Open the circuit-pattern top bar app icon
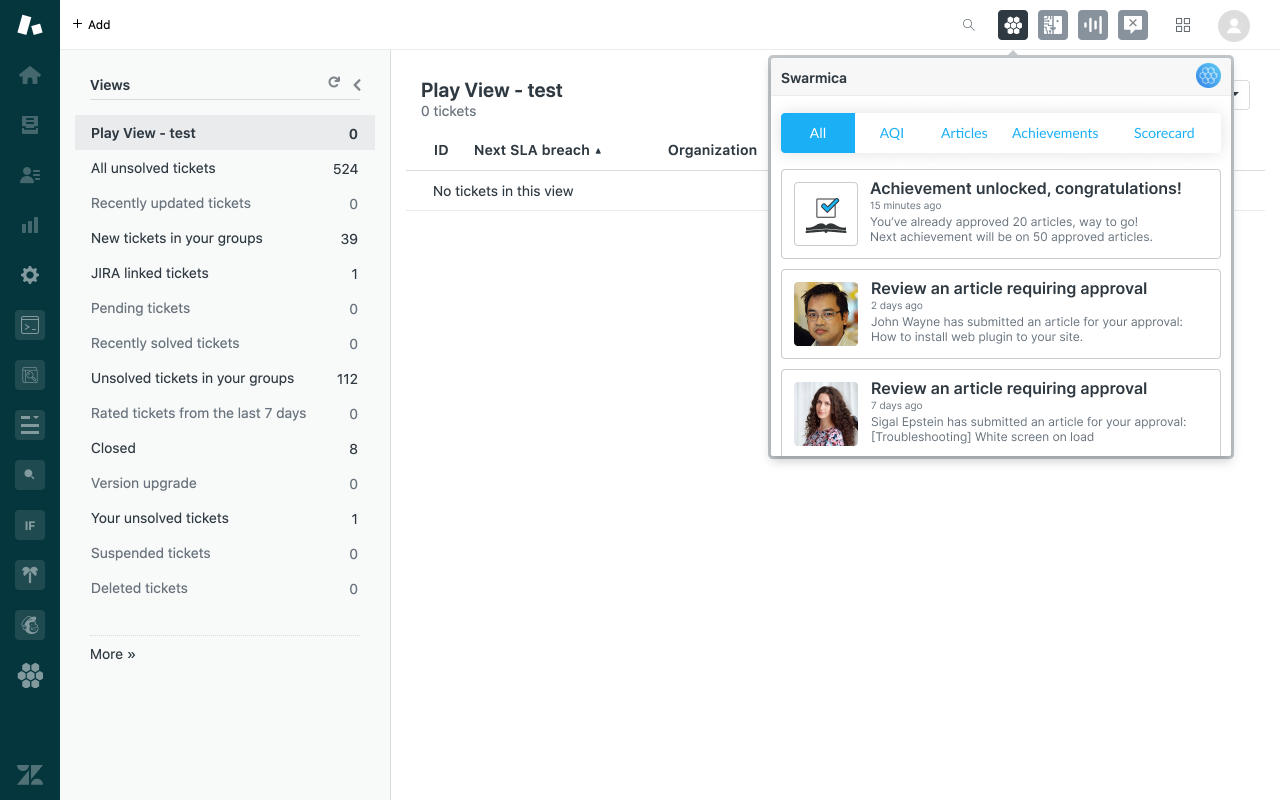This screenshot has width=1280, height=800. [1053, 25]
